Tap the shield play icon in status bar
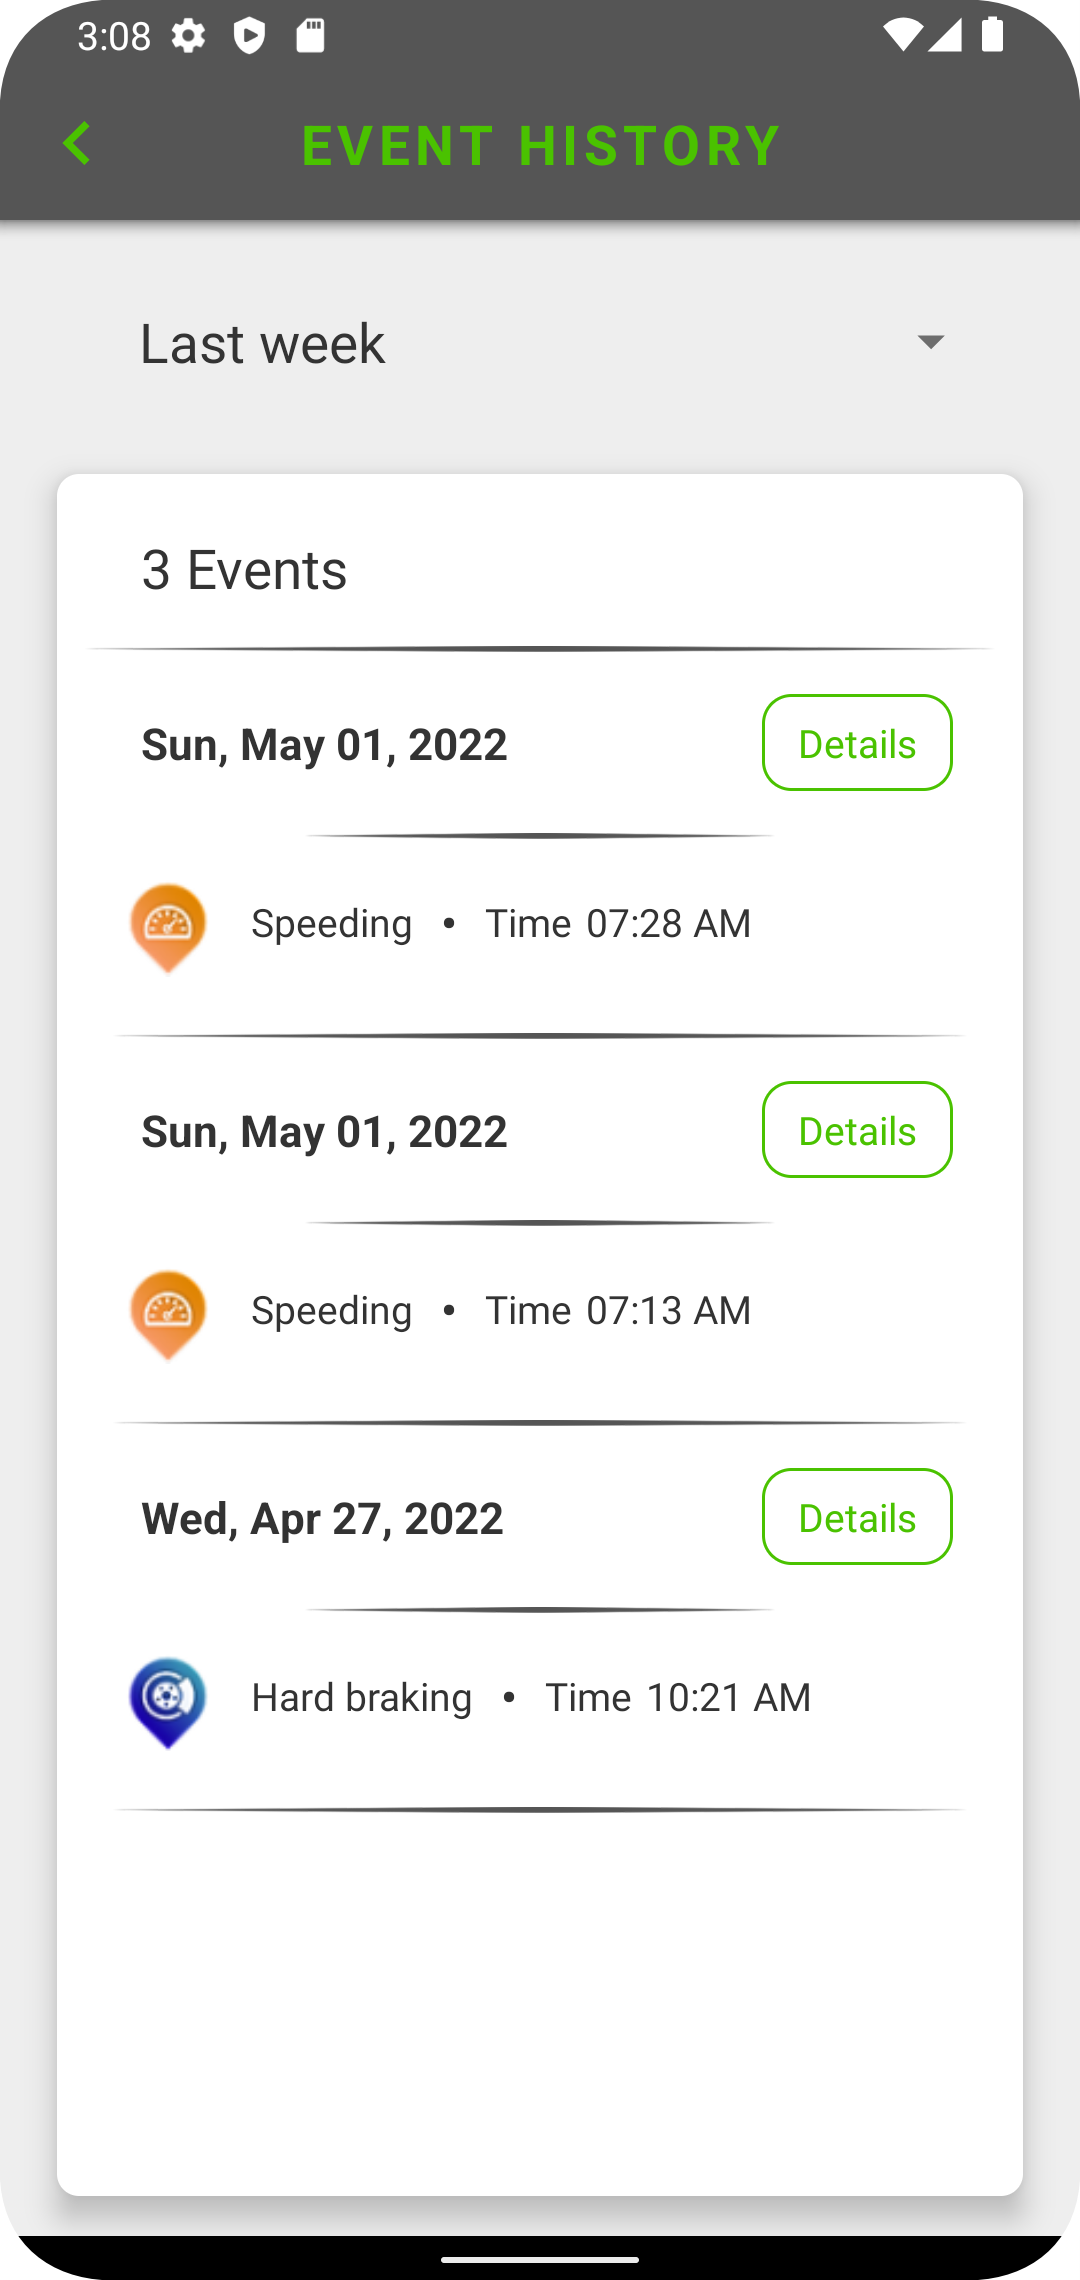The height and width of the screenshot is (2280, 1080). tap(249, 37)
